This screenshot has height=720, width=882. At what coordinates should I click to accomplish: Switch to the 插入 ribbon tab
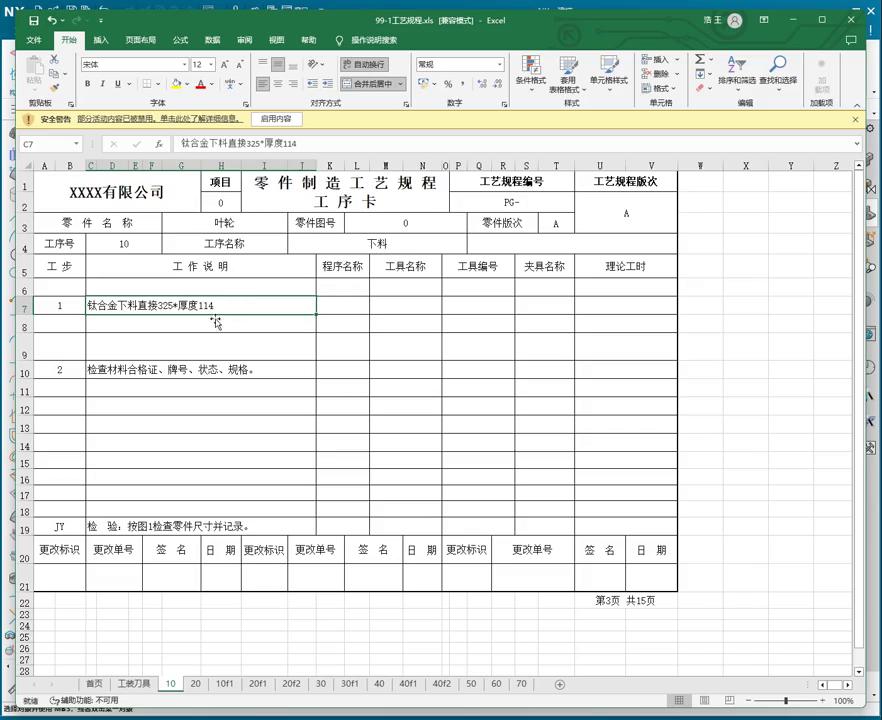[101, 40]
